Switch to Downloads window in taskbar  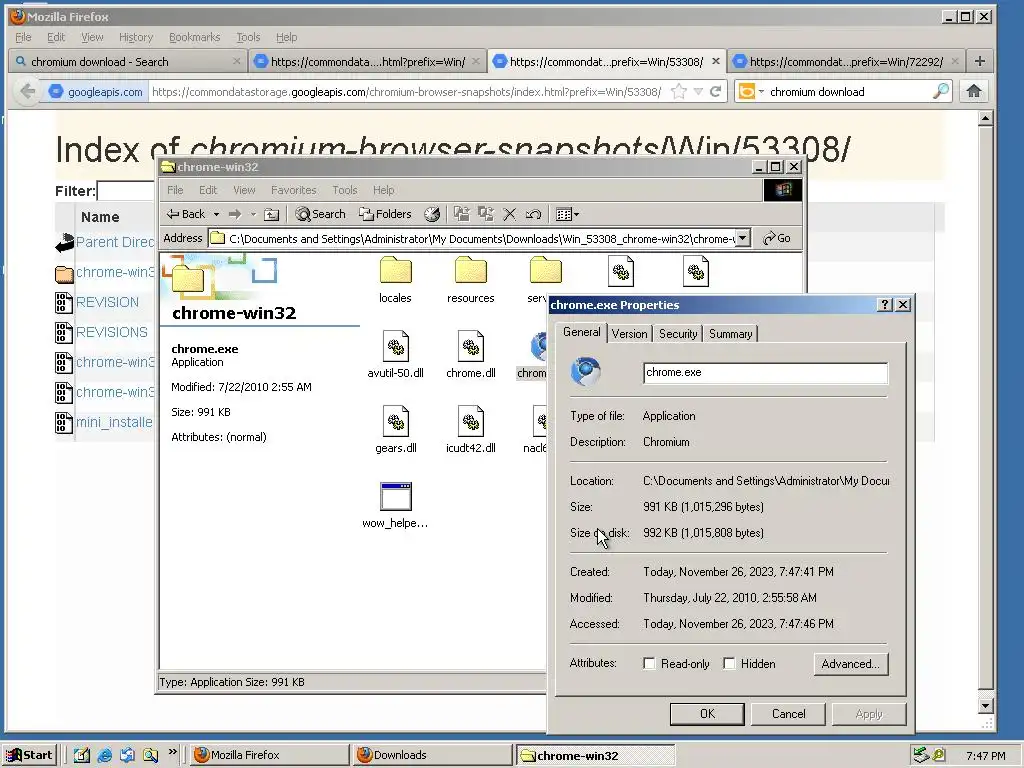432,755
